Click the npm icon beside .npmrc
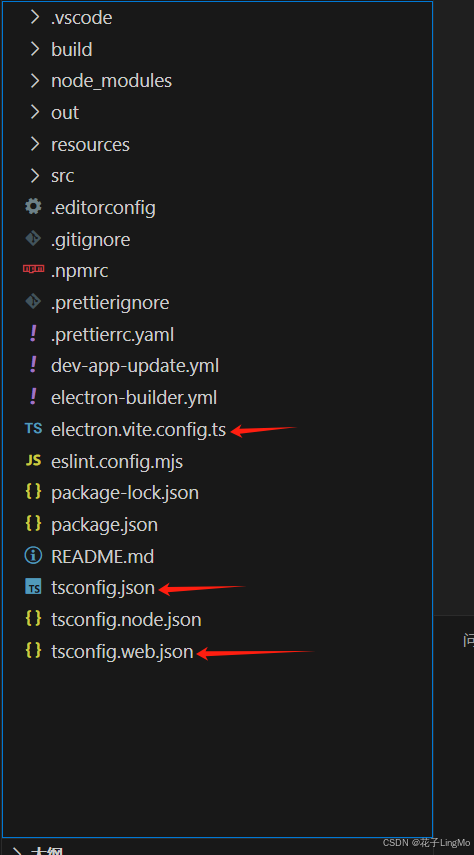This screenshot has width=474, height=855. pos(33,269)
